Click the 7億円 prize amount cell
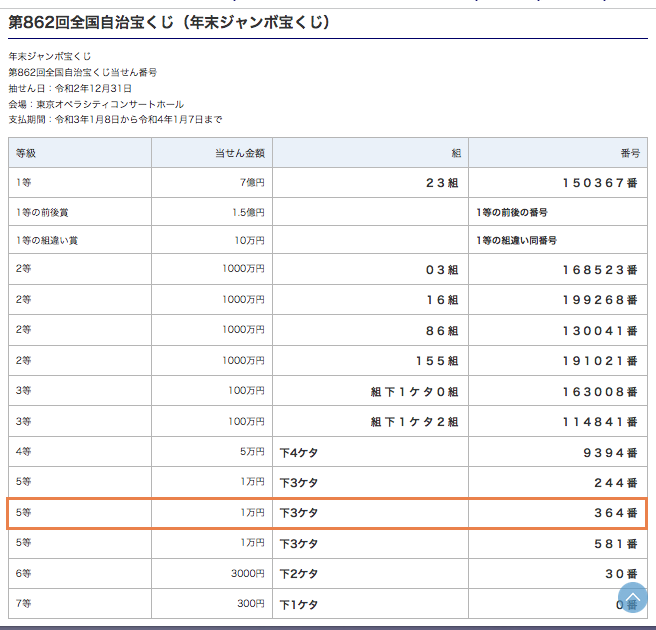The image size is (656, 630). [x=212, y=183]
